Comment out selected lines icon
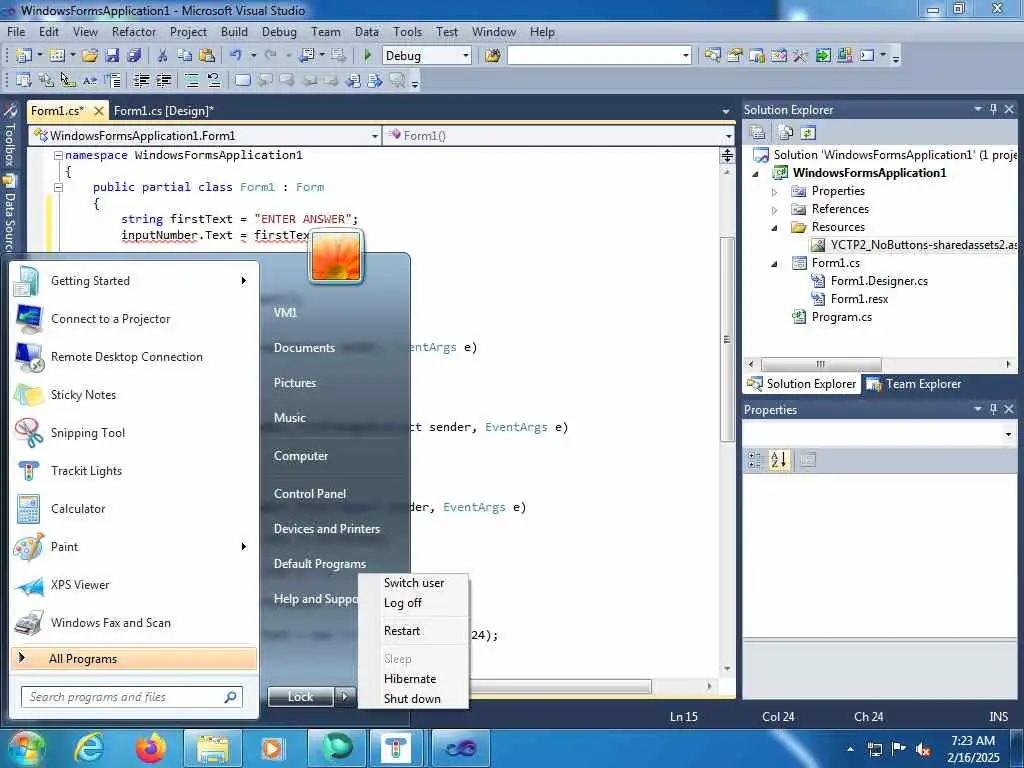 coord(192,80)
